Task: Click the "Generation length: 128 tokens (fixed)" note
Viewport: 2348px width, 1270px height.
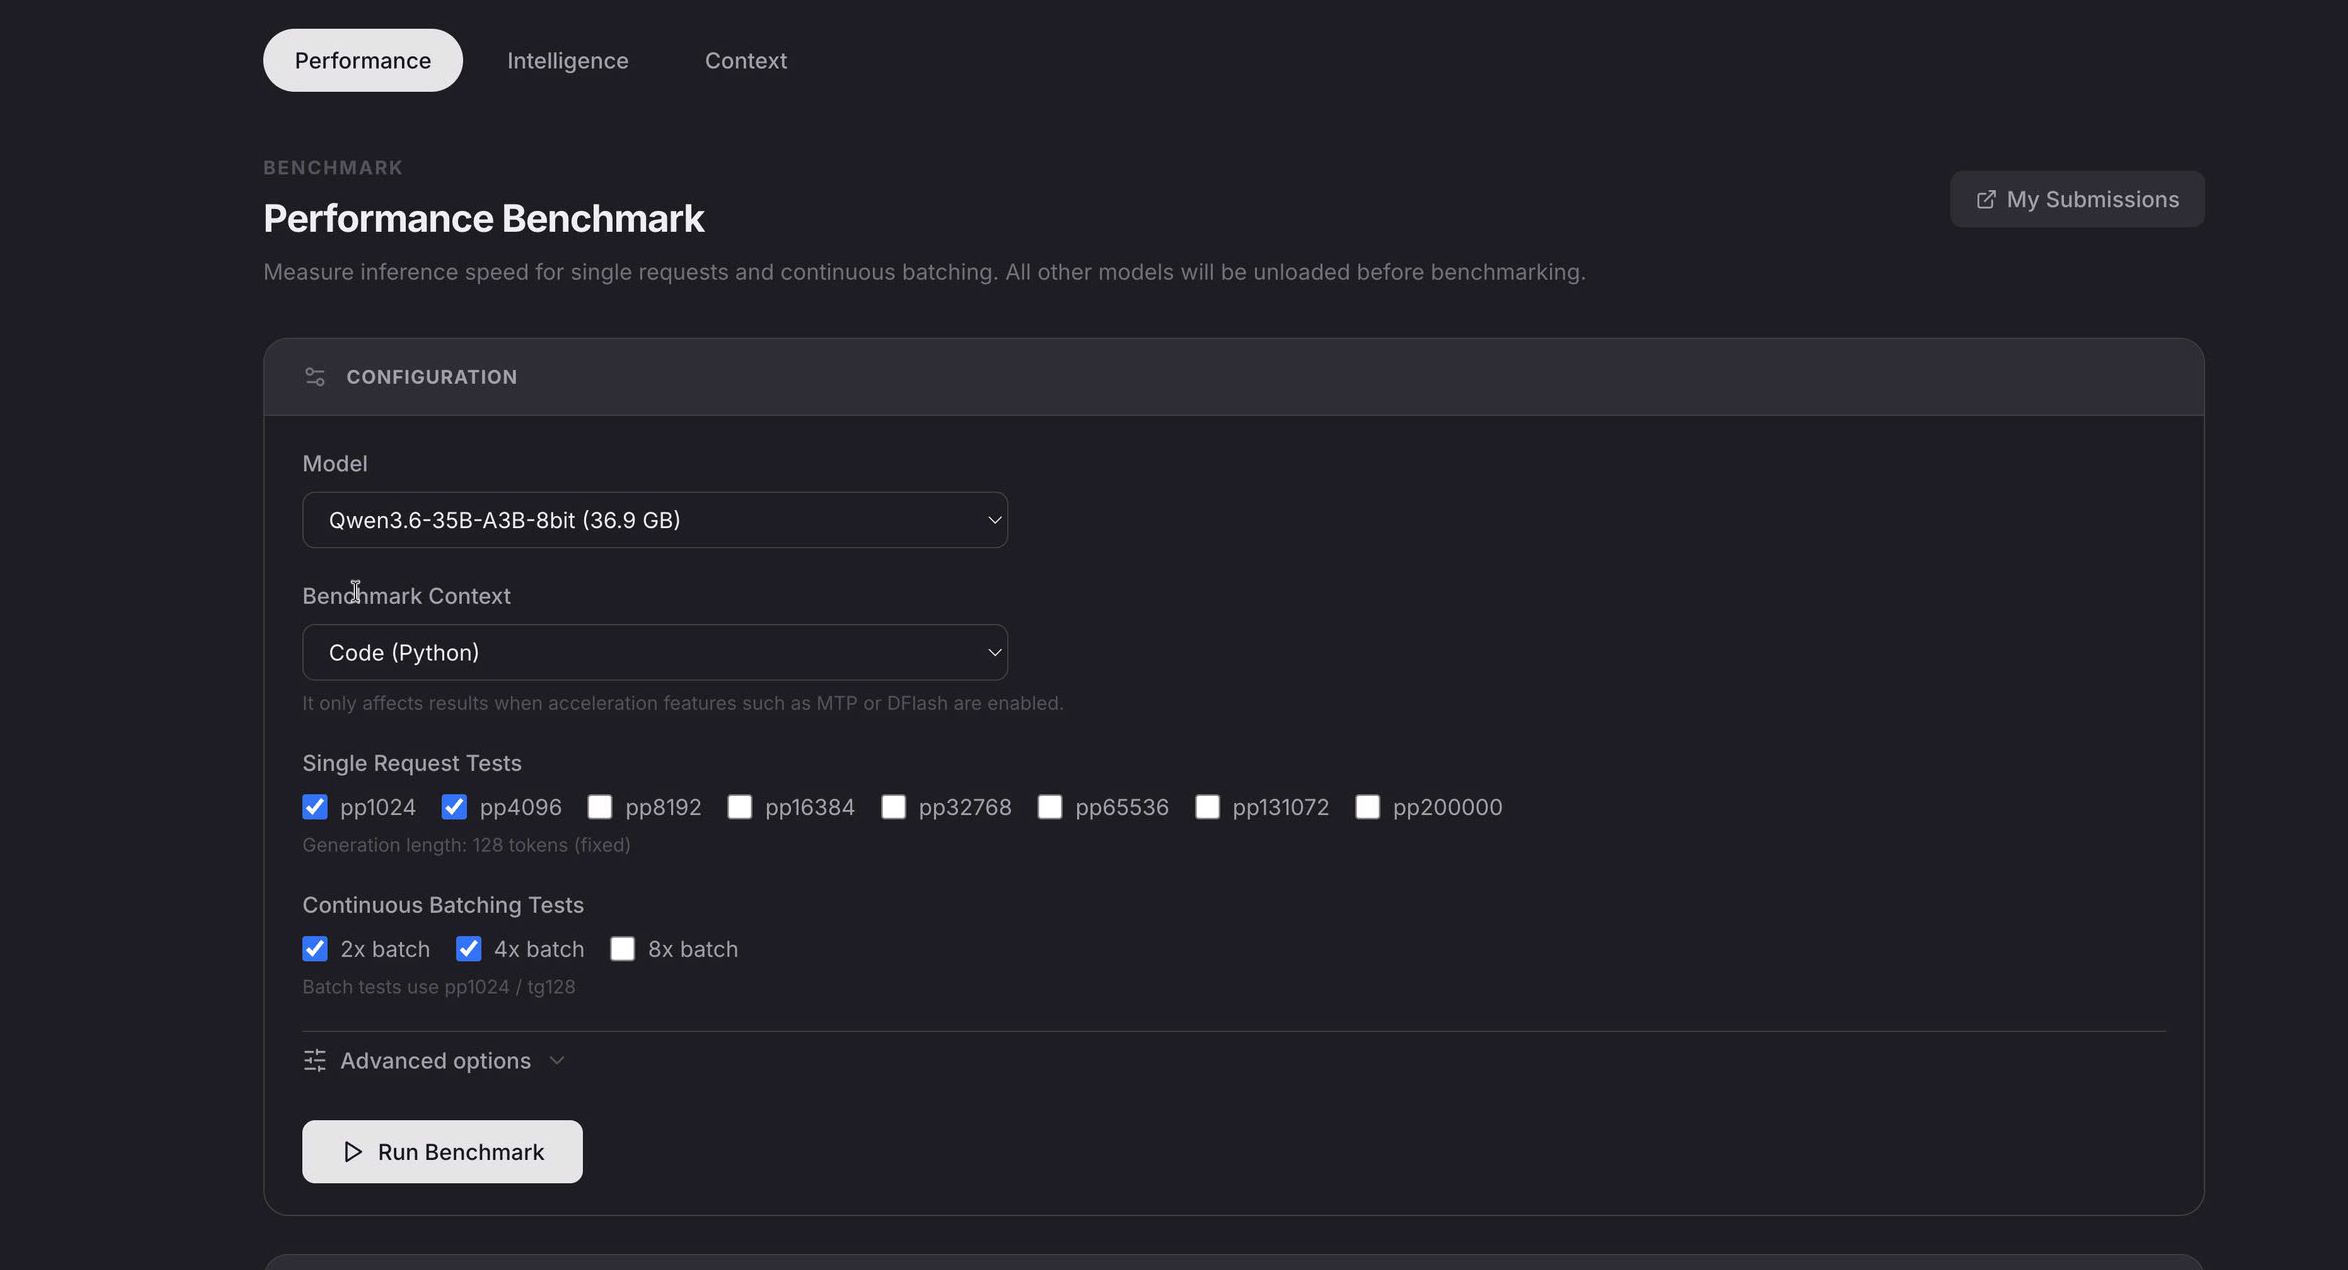Action: pos(466,845)
